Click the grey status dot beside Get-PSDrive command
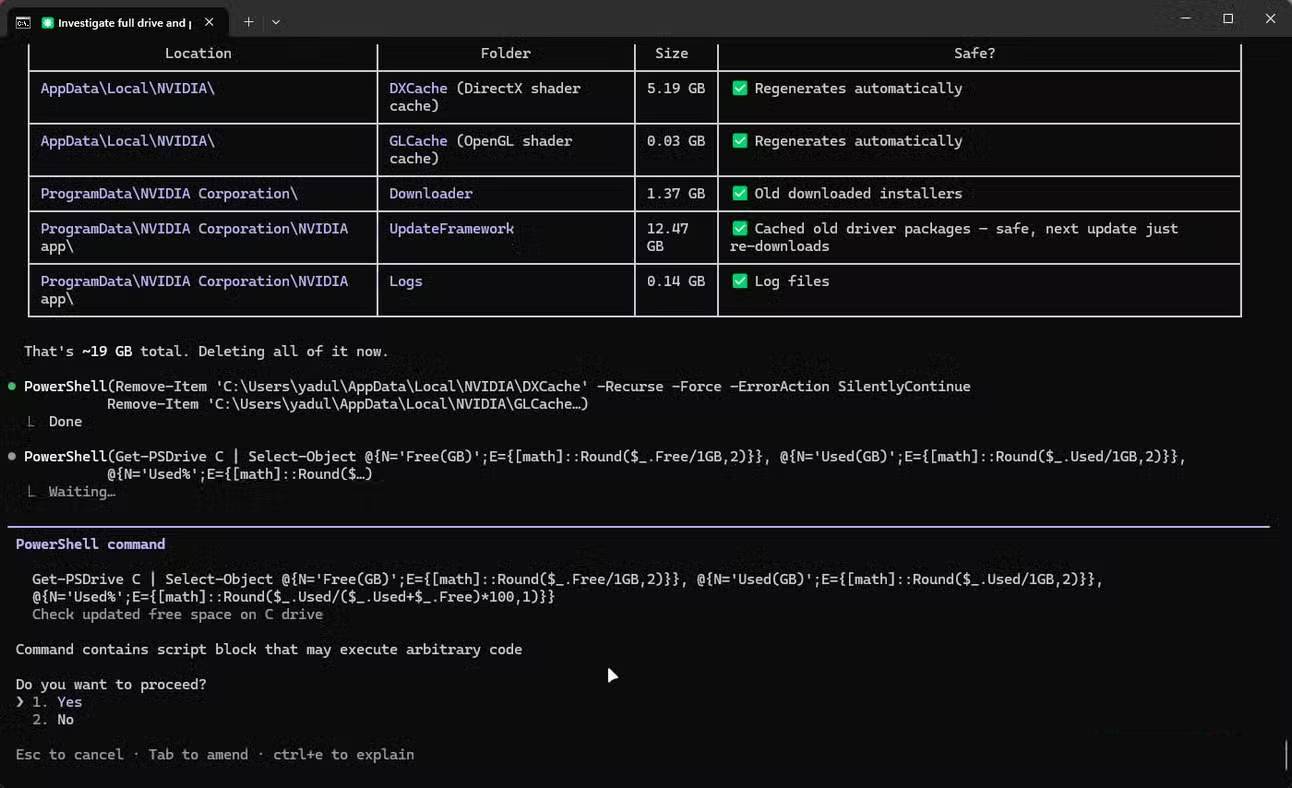Screen dimensions: 1292x788 [12, 456]
